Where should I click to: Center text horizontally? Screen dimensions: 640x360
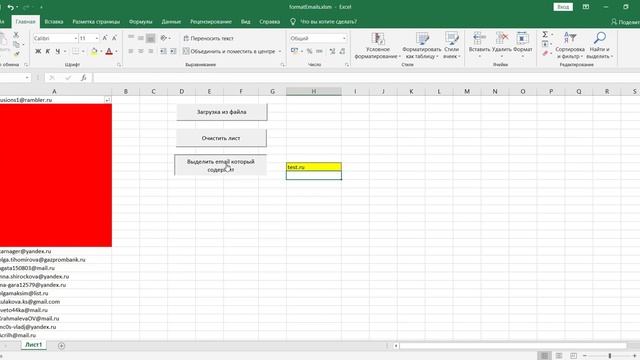click(x=141, y=51)
